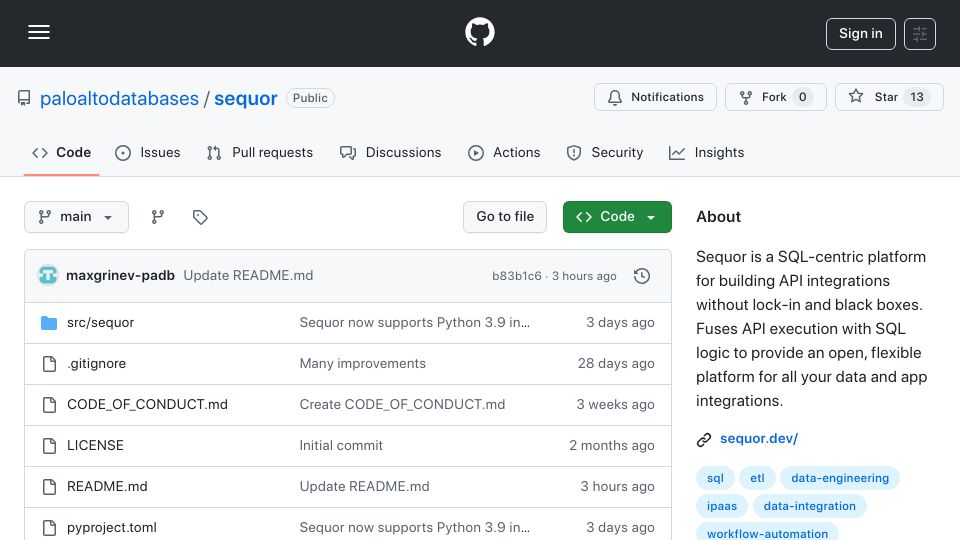Open the sequor repository link
Screen dimensions: 960x540
pyautogui.click(x=246, y=98)
